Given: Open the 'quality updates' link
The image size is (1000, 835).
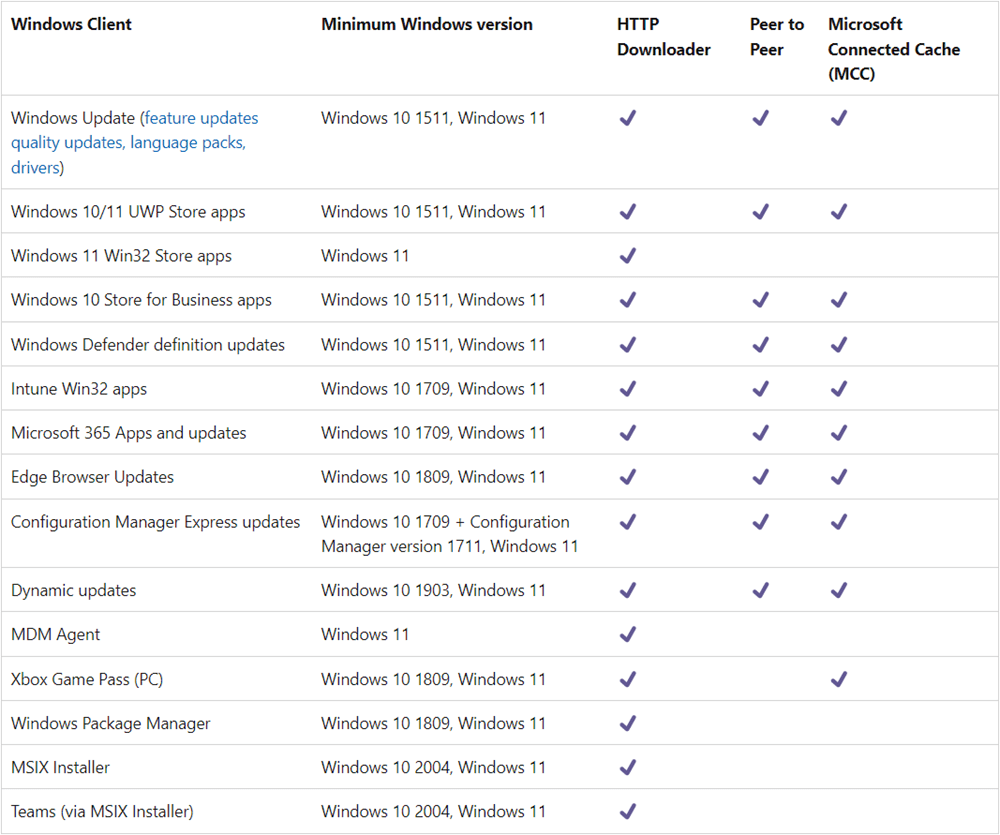Looking at the screenshot, I should pyautogui.click(x=68, y=143).
